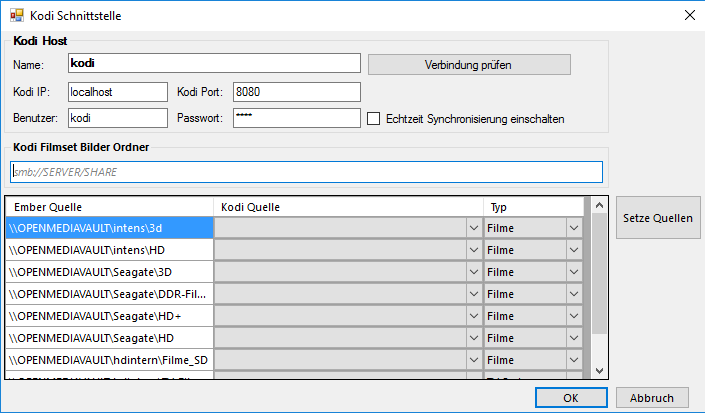Click the smb://SERVER/SHARE folder field
705x415 pixels.
point(306,172)
